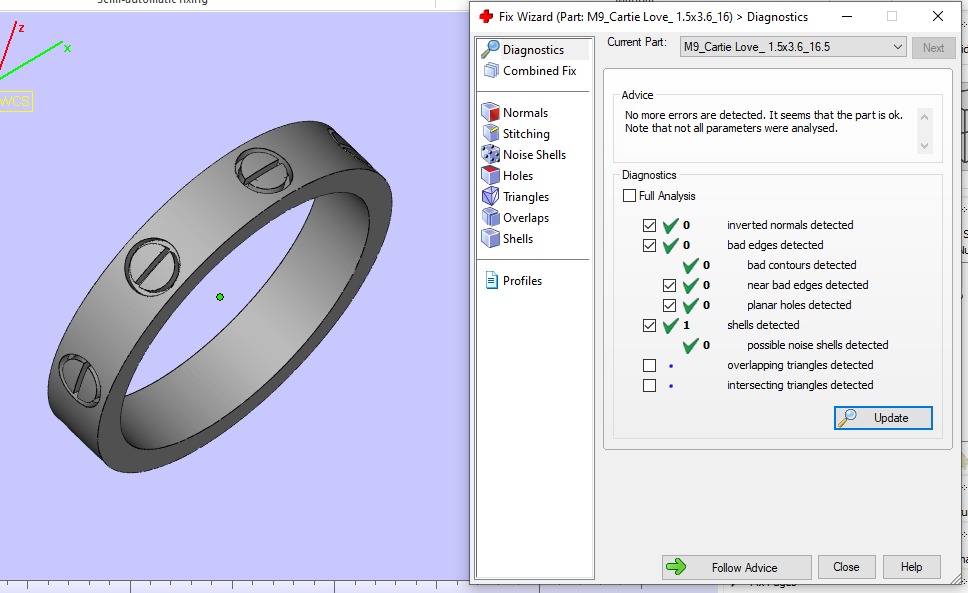
Task: Click the Follow Advice button
Action: click(736, 567)
